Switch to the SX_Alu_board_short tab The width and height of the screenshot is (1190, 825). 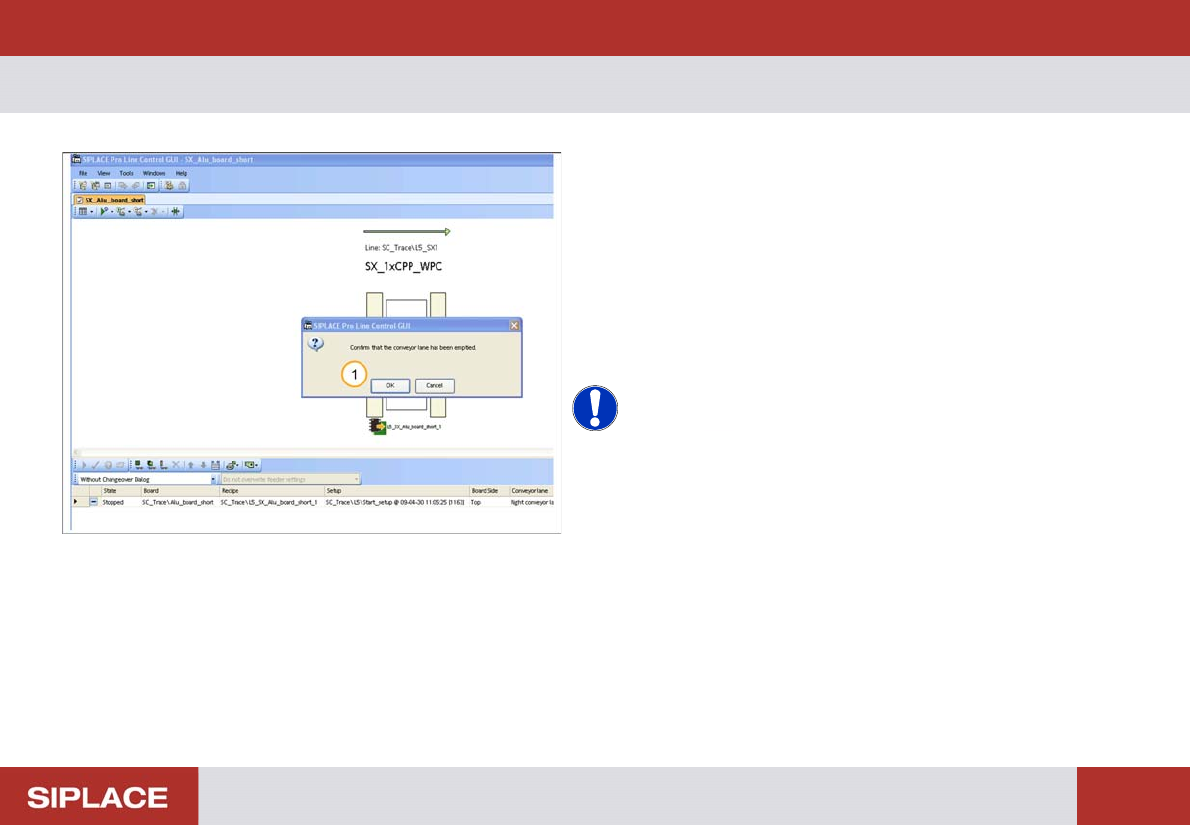(109, 200)
